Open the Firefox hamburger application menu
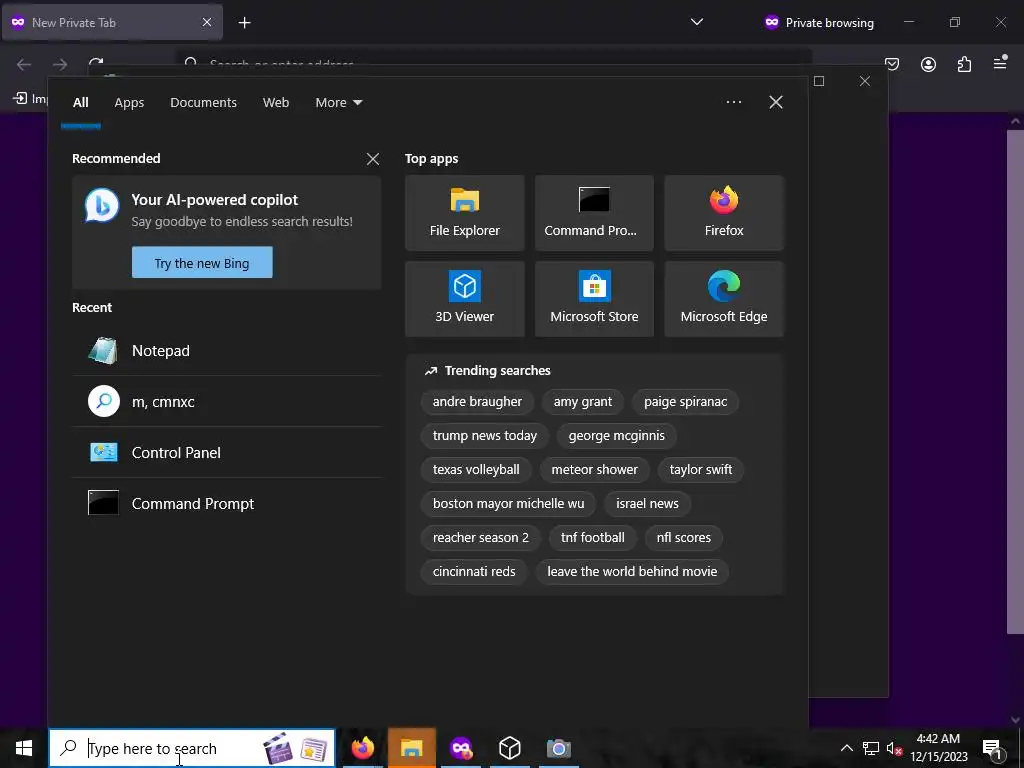The height and width of the screenshot is (768, 1024). click(1000, 63)
